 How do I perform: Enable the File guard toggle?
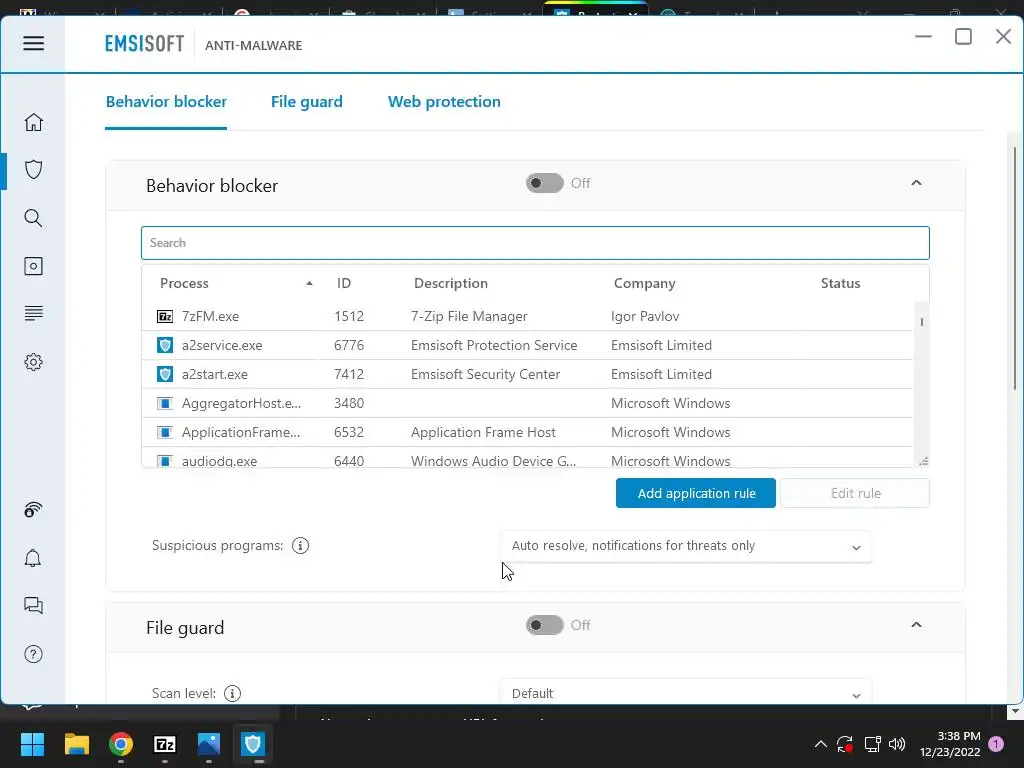coord(545,626)
